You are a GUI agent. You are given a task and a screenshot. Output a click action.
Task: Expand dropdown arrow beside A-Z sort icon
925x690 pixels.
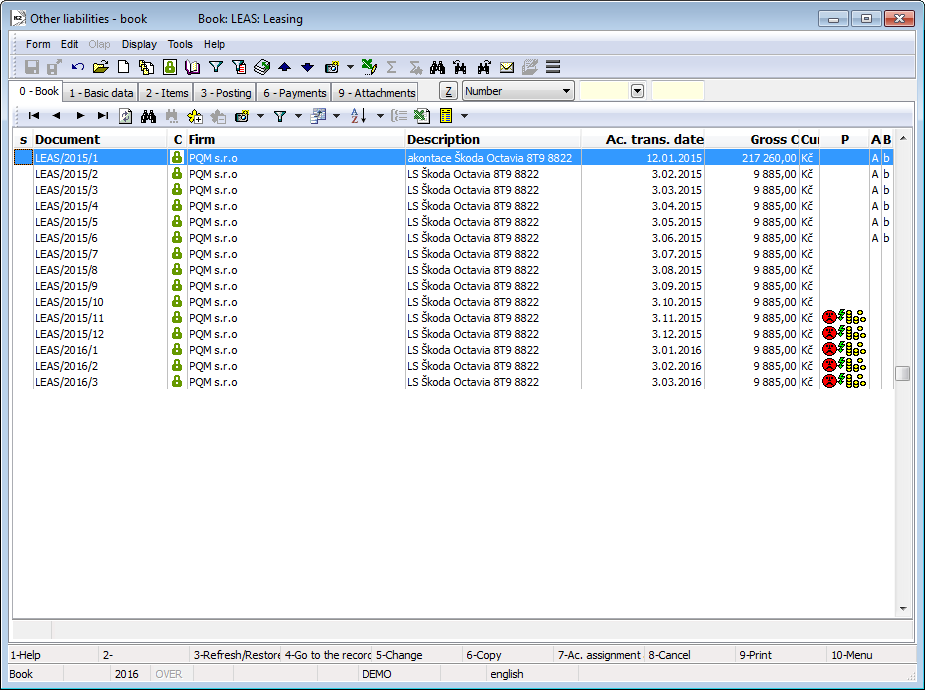click(x=380, y=116)
